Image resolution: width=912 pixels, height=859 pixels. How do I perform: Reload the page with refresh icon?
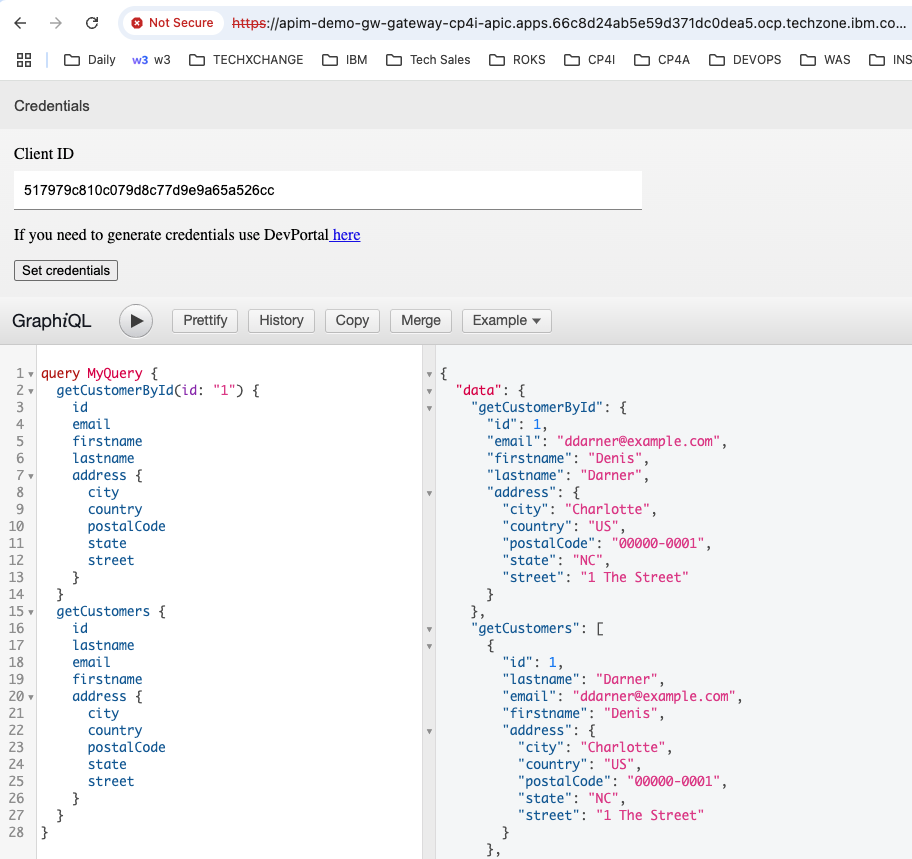[x=92, y=23]
